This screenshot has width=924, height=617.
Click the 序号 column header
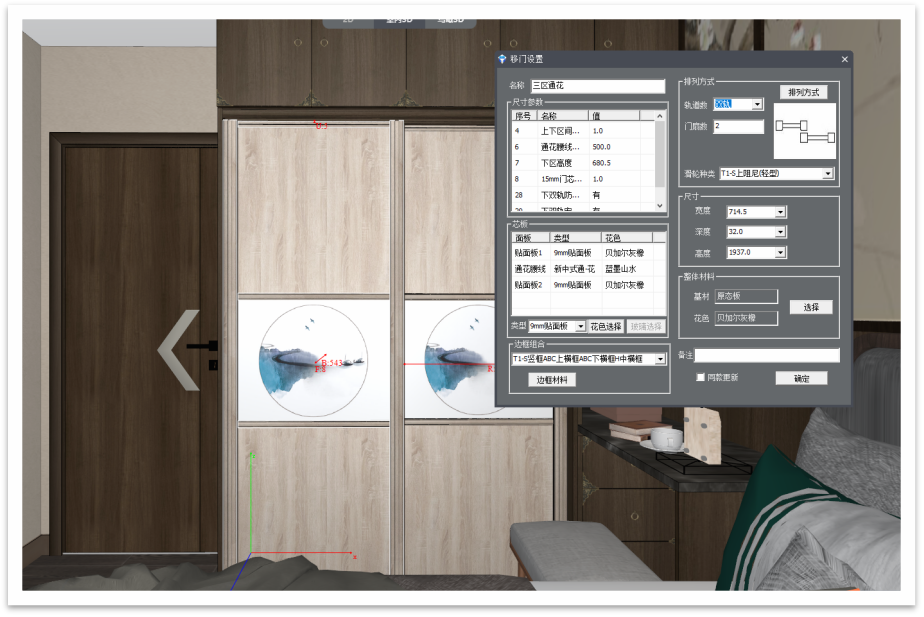pyautogui.click(x=523, y=116)
